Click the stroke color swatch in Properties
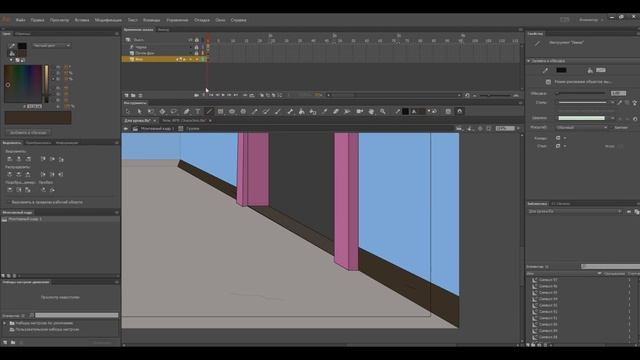640x360 pixels. 561,70
